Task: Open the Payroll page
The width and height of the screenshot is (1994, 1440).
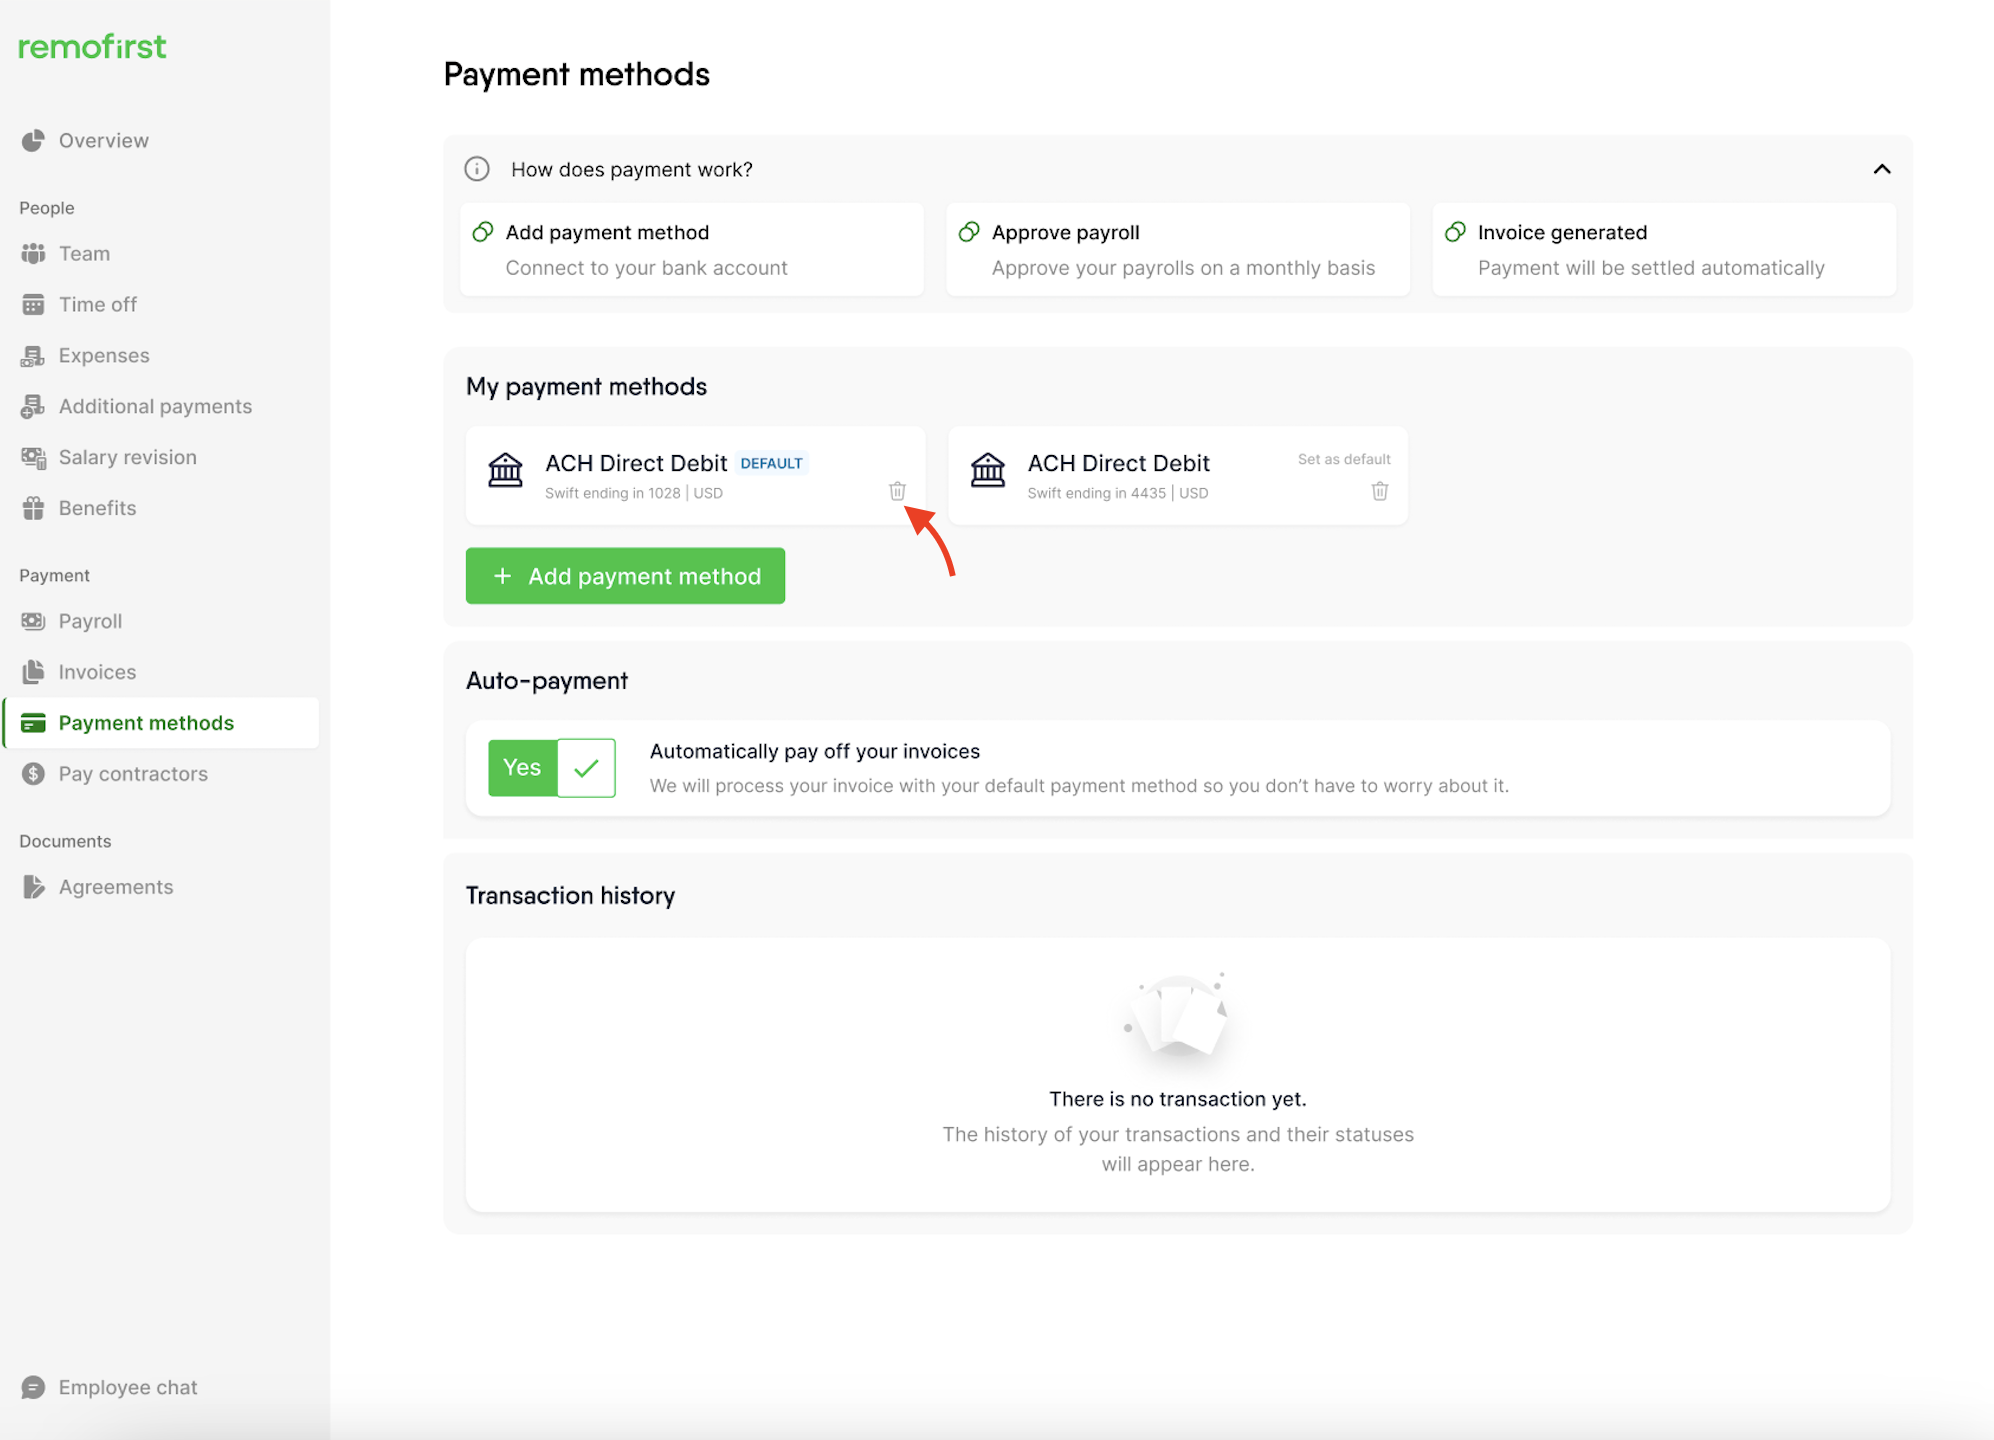Action: [x=90, y=621]
